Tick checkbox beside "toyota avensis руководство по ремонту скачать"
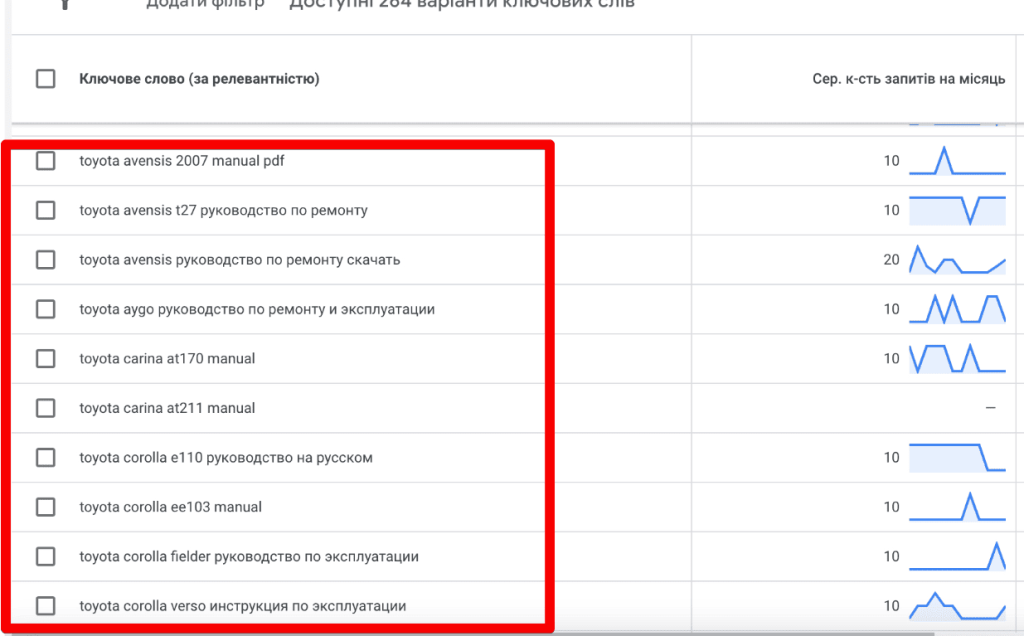 [45, 260]
